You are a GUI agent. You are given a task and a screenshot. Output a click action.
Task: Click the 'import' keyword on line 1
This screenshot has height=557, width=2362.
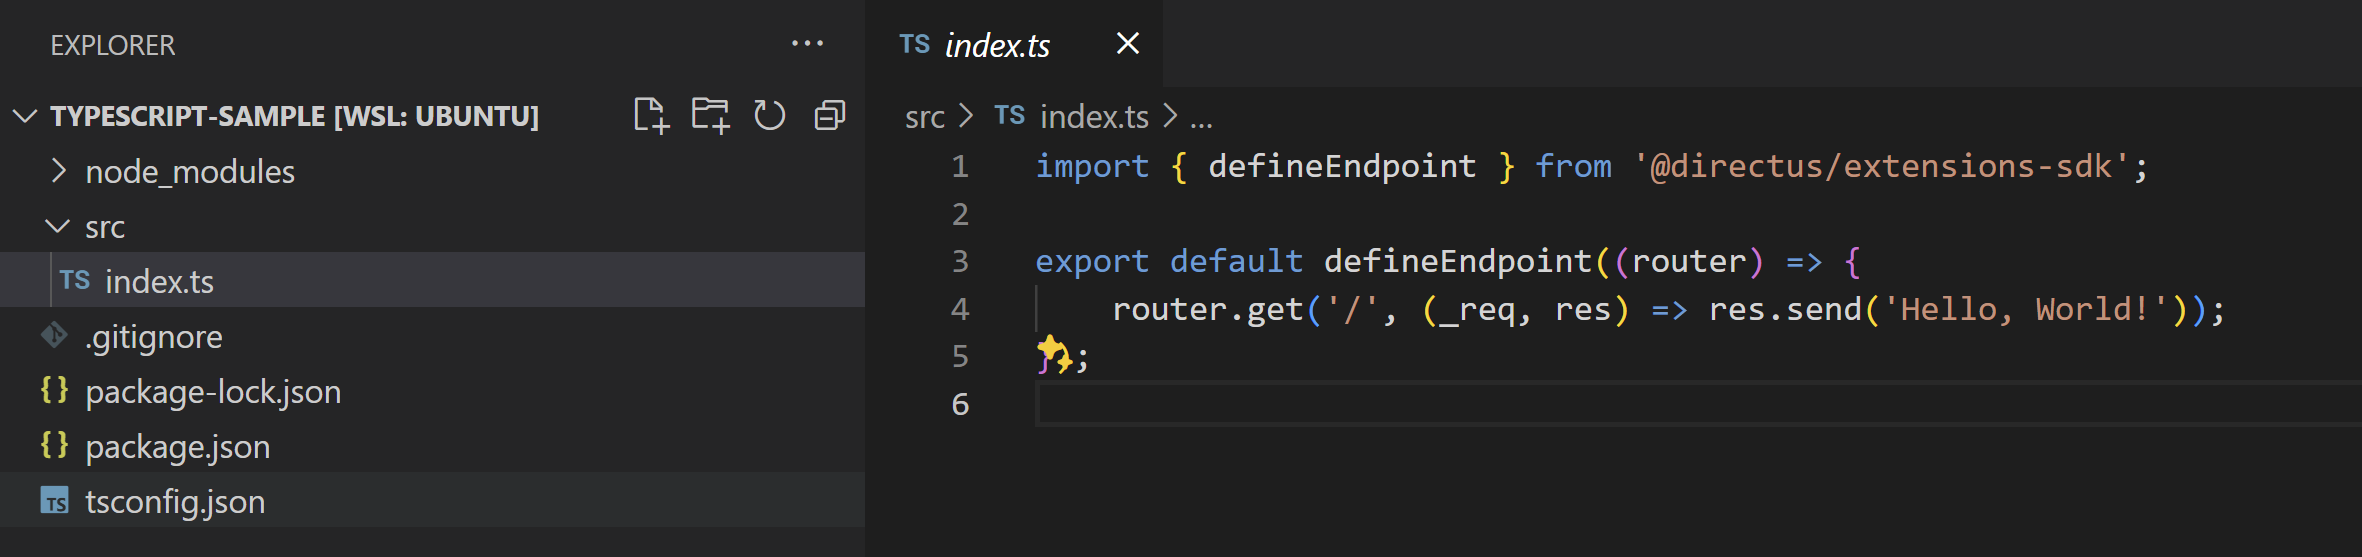coord(1092,166)
